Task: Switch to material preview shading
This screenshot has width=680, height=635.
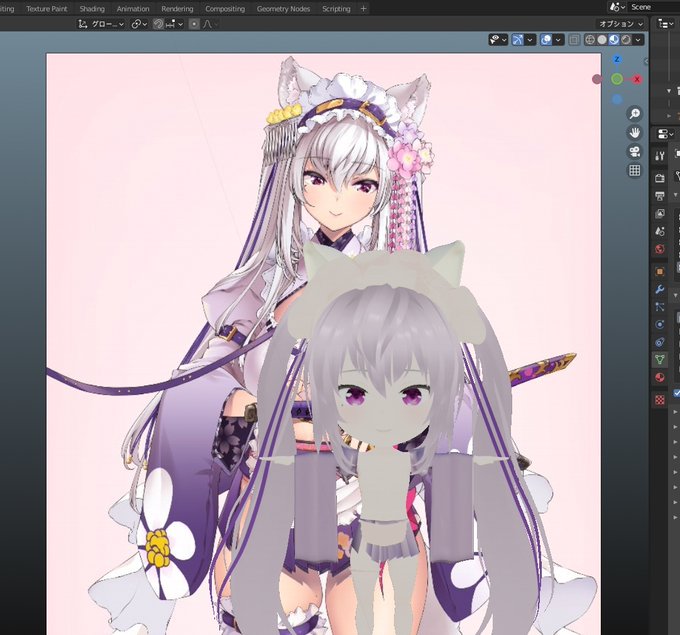Action: 614,40
